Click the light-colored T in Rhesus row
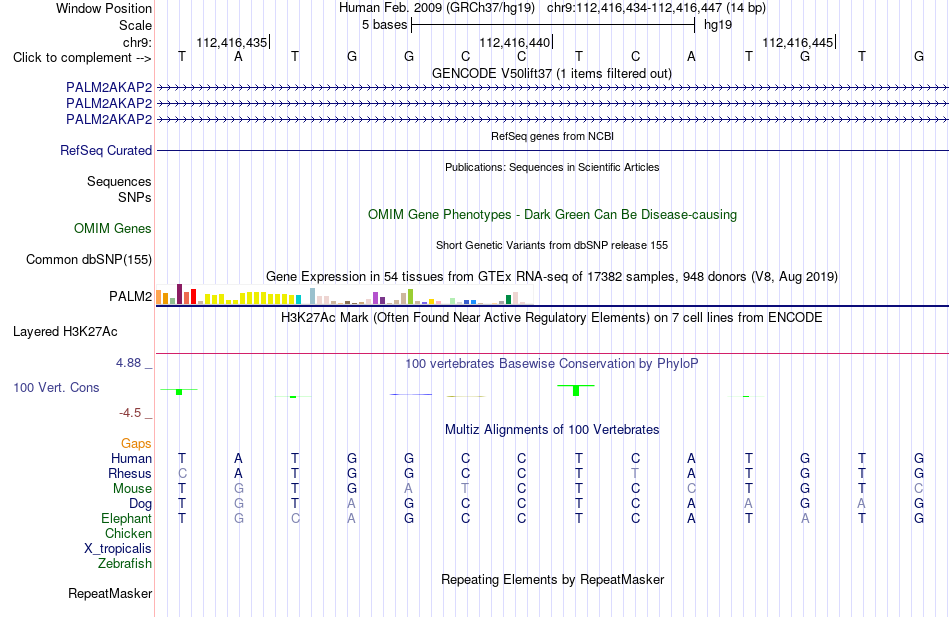Screen dimensions: 950x617 [635, 473]
